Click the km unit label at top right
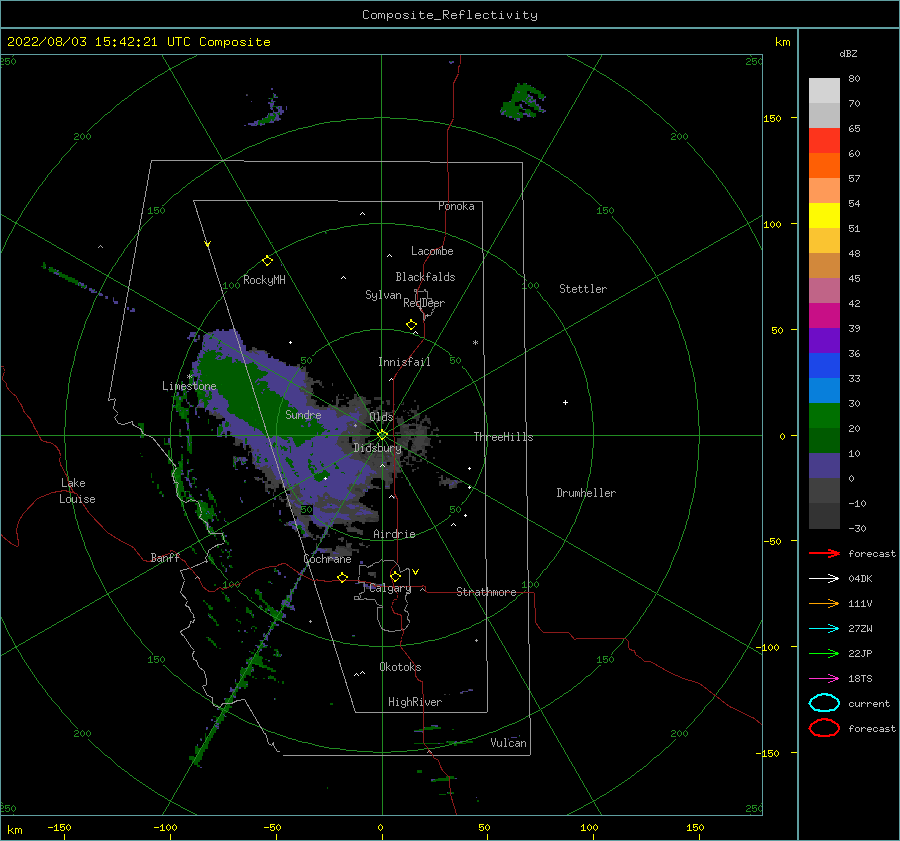900x841 pixels. [782, 42]
